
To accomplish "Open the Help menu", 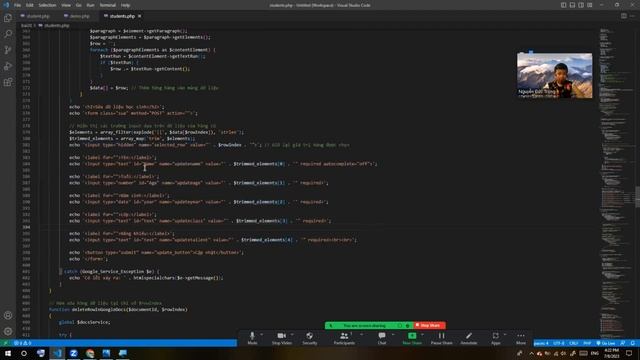I will click(125, 5).
